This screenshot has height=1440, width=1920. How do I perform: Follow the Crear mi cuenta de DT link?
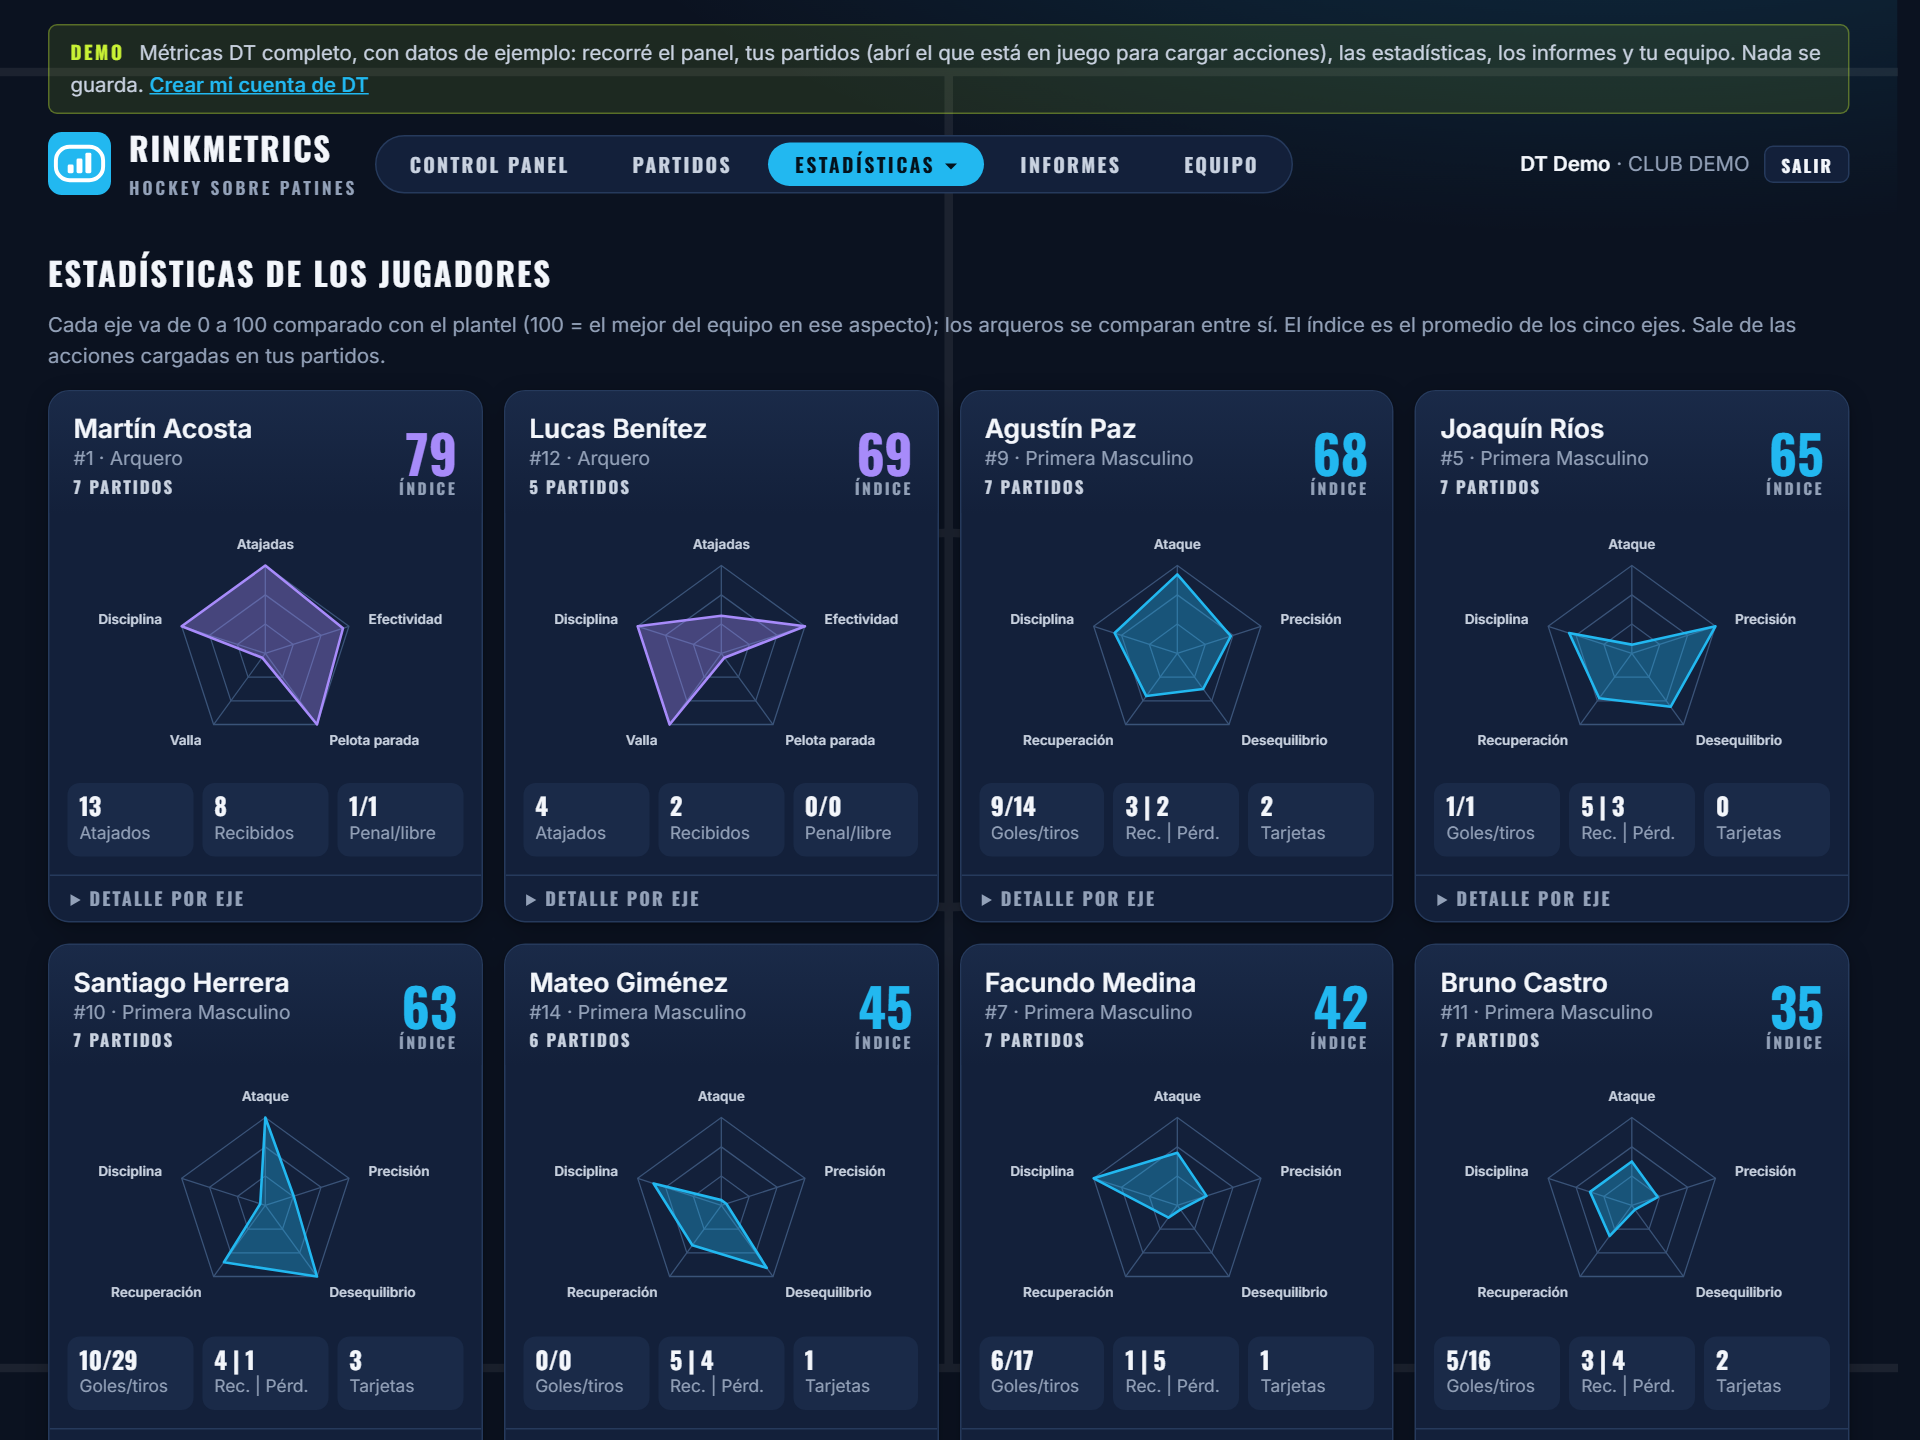point(259,85)
